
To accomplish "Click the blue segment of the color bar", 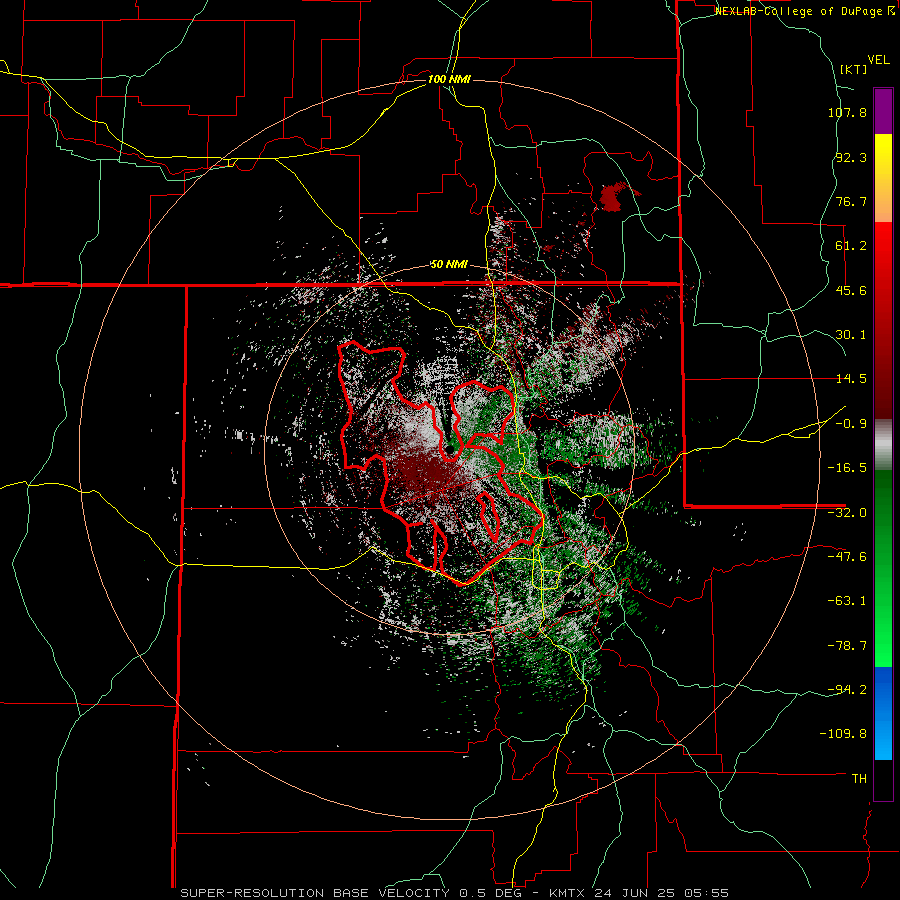I will coord(883,713).
